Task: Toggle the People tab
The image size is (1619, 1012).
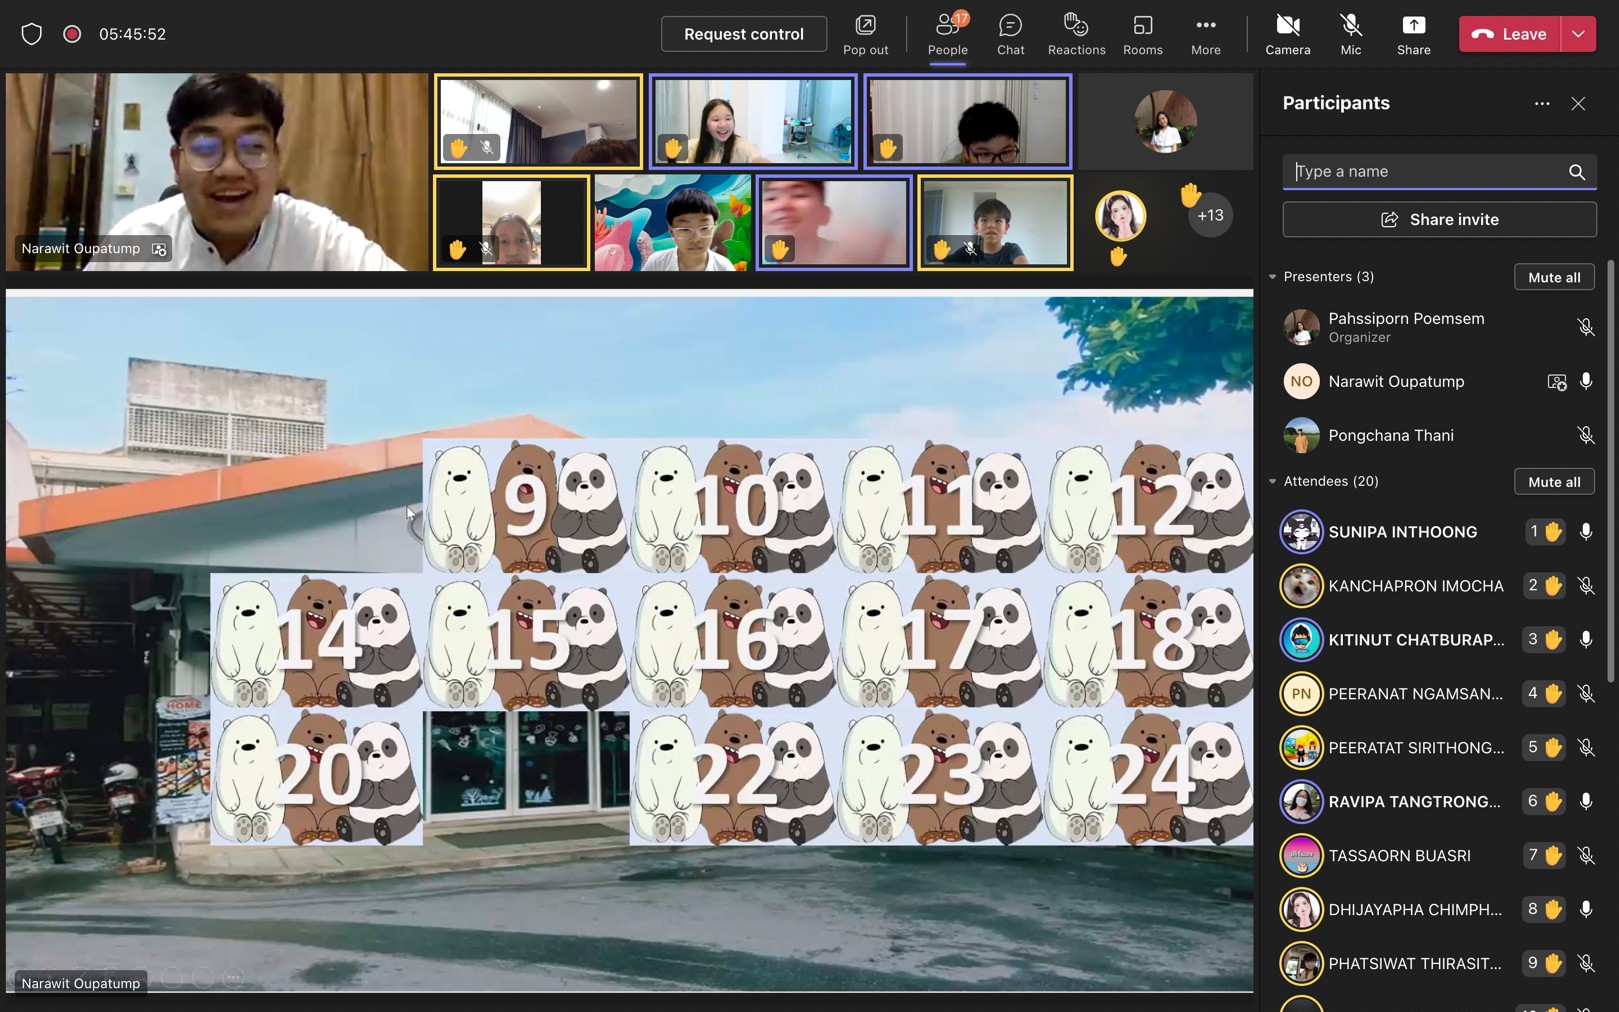Action: (x=947, y=34)
